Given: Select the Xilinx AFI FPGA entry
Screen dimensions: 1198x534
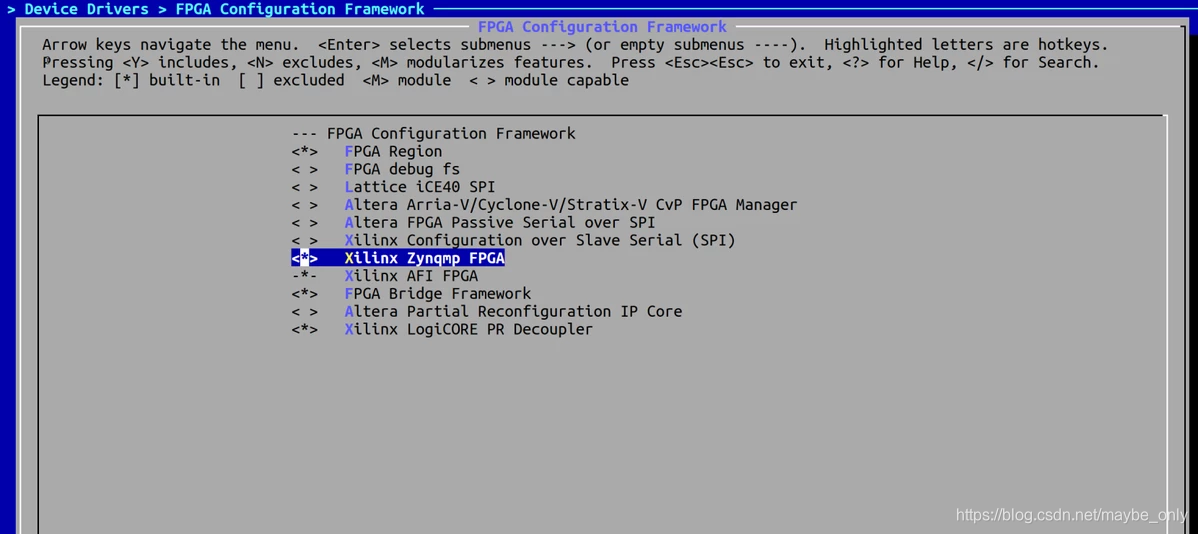Looking at the screenshot, I should coord(411,276).
